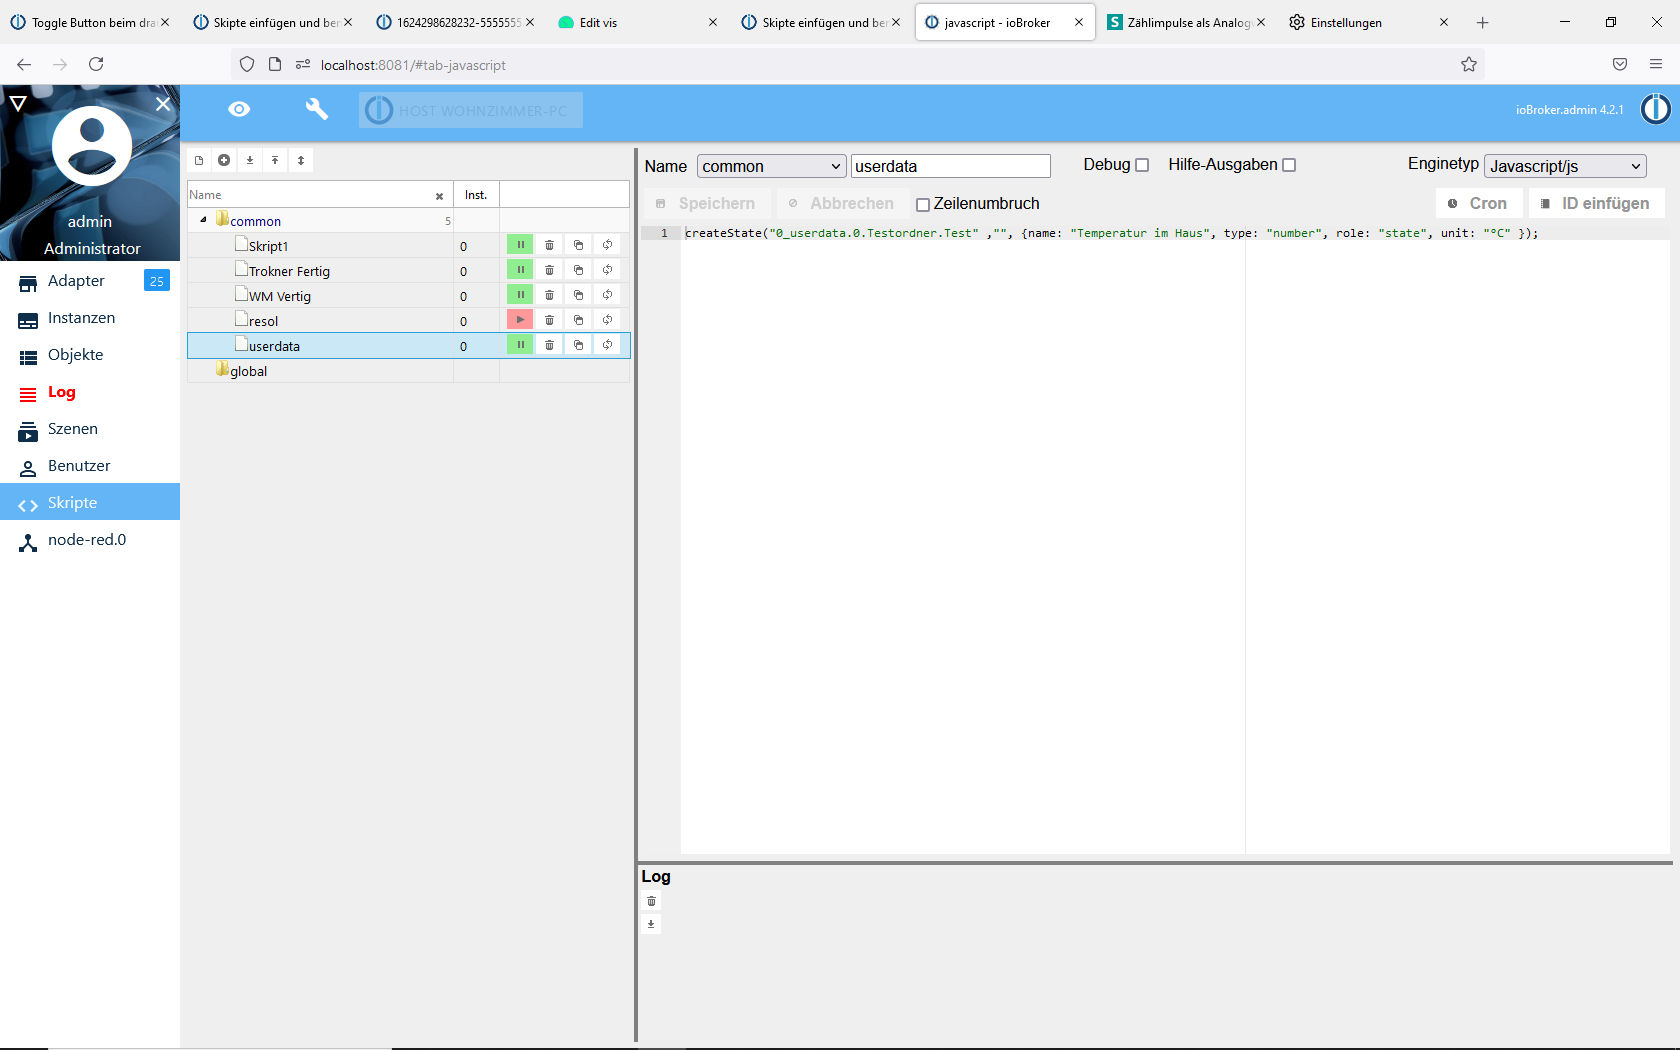Restart the resol script
The image size is (1680, 1050).
click(x=607, y=320)
